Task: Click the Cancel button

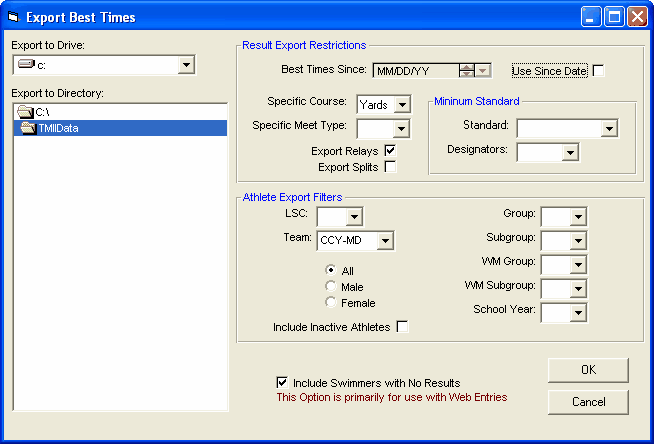Action: [x=588, y=402]
